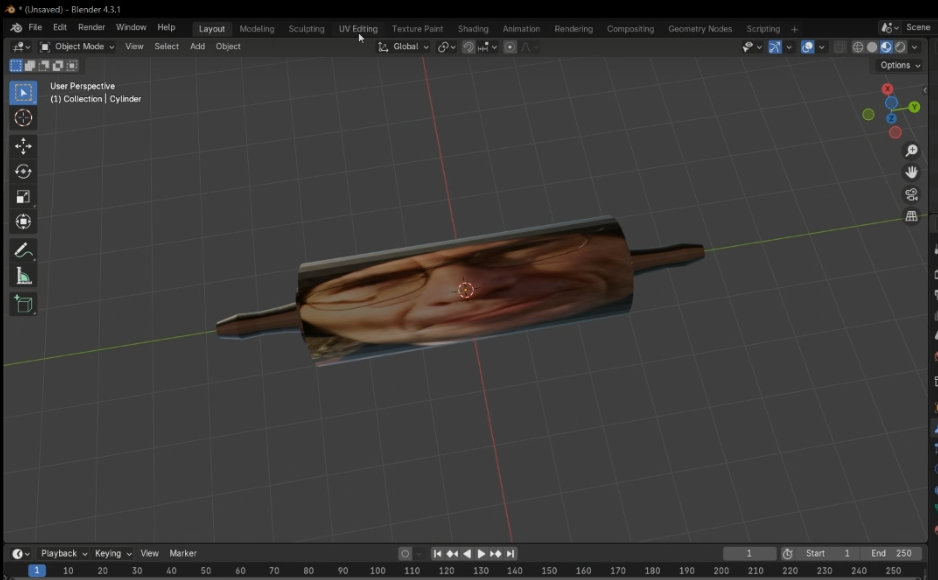Select the Scale tool

tap(23, 197)
